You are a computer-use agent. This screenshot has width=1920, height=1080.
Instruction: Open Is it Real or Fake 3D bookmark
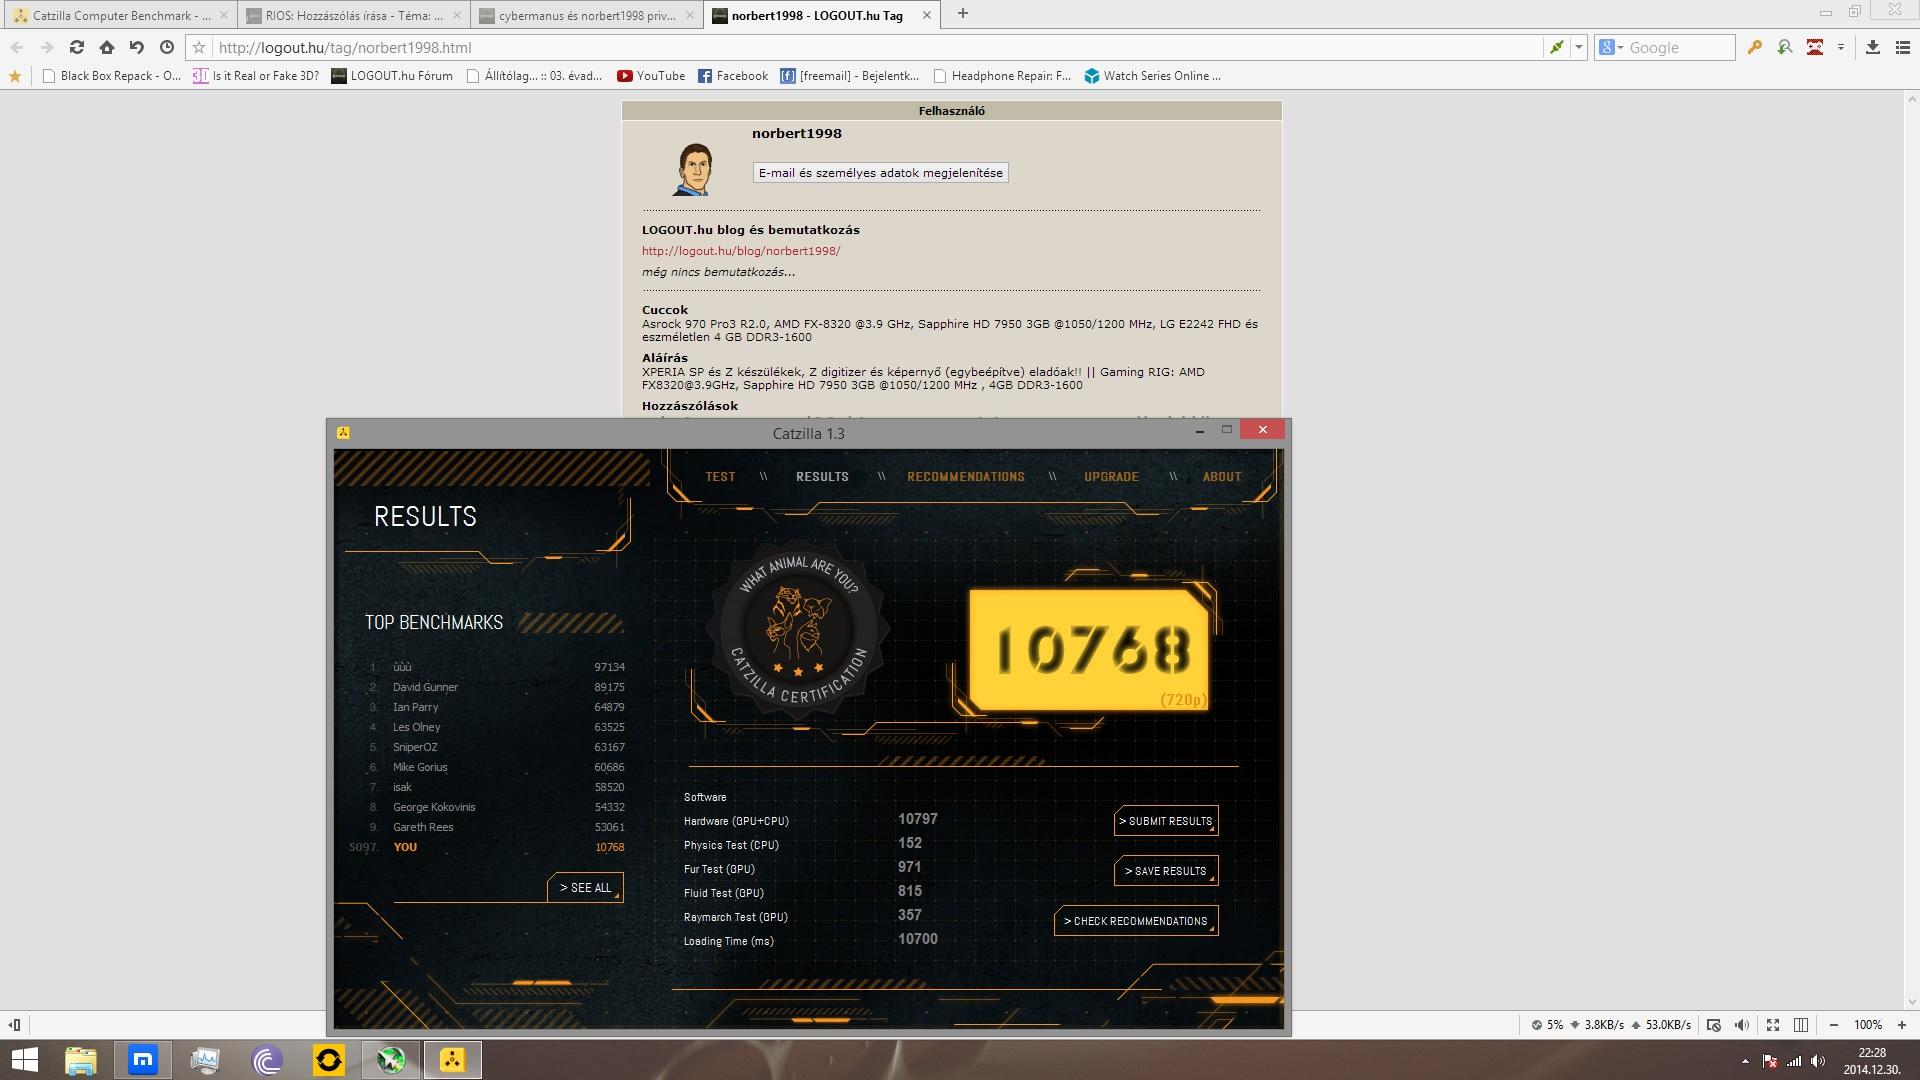(x=256, y=76)
